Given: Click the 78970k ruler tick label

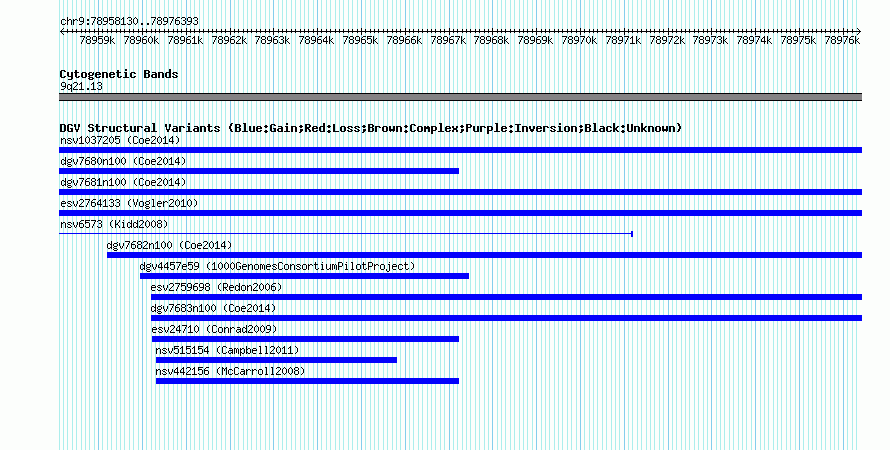Looking at the screenshot, I should click(580, 40).
